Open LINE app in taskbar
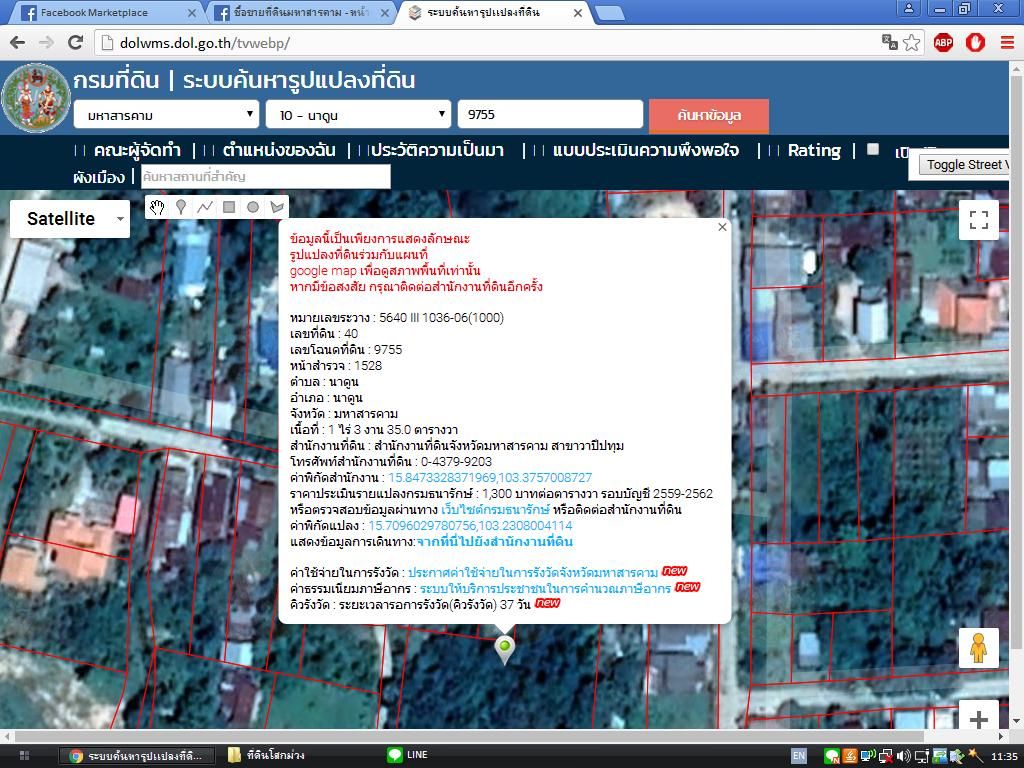Viewport: 1024px width, 768px height. click(x=408, y=756)
